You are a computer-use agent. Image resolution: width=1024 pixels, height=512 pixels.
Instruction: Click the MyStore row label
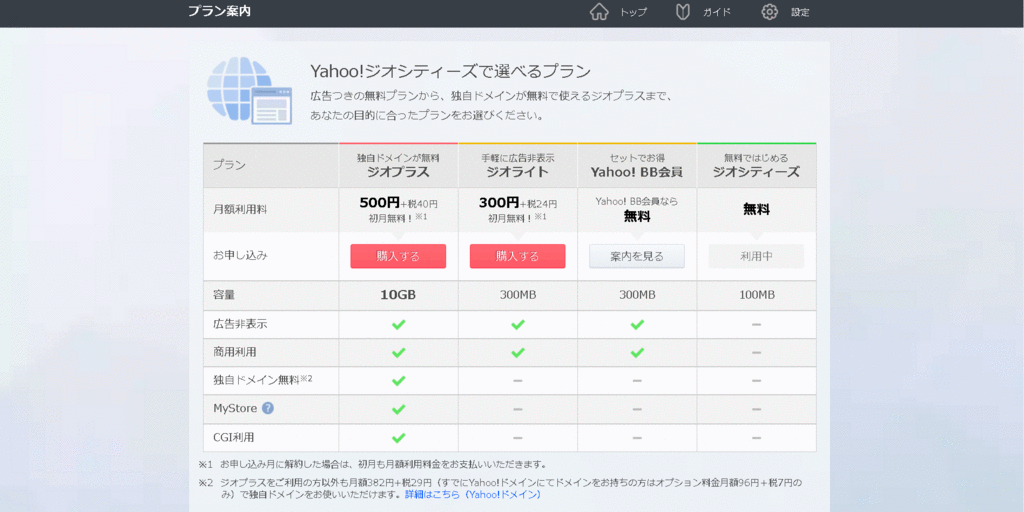click(236, 408)
